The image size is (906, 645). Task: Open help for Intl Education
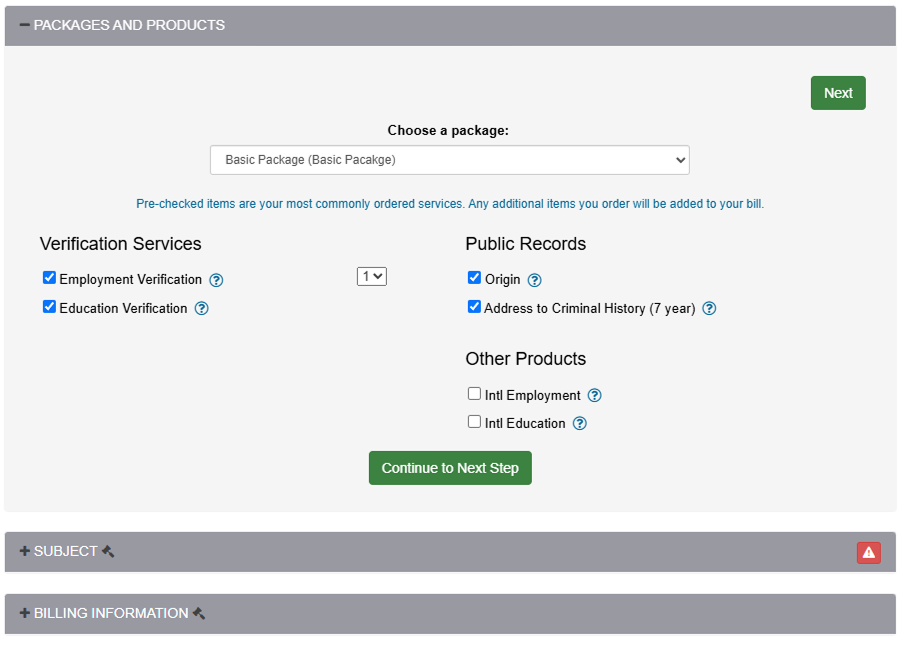(x=579, y=423)
